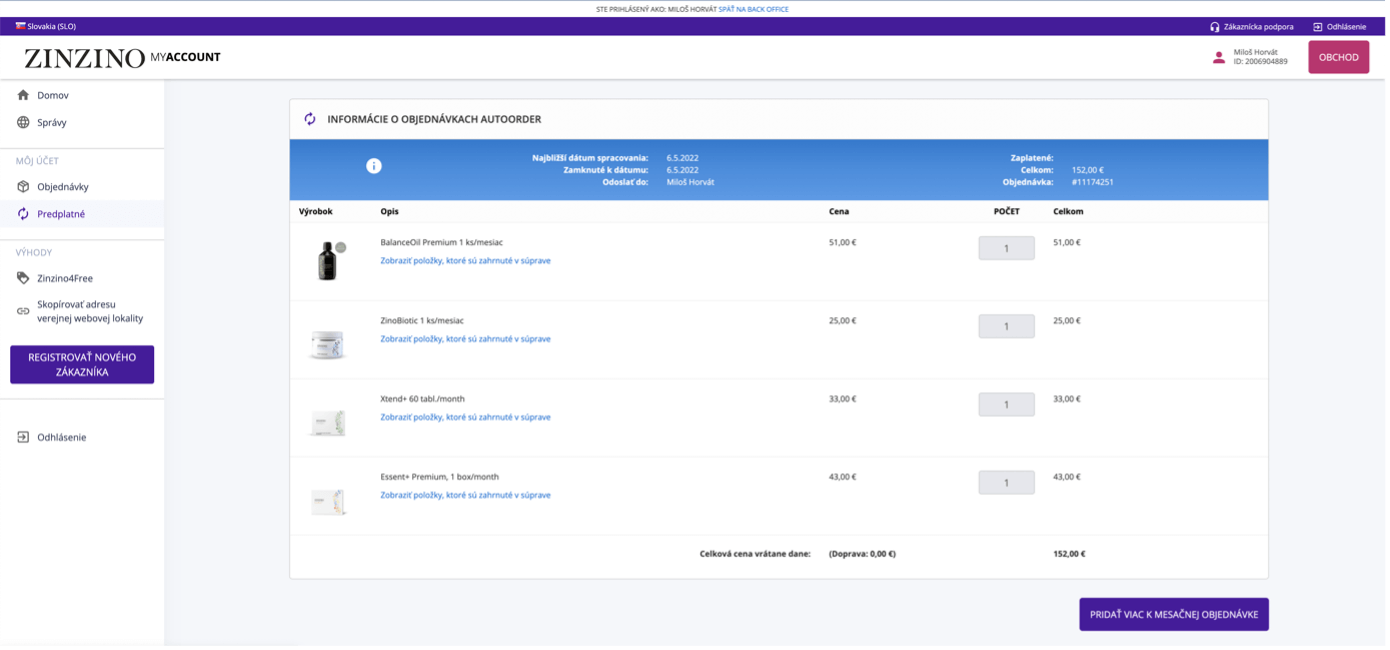
Task: Click the Essent+ Premium box thumbnail
Action: tap(328, 501)
